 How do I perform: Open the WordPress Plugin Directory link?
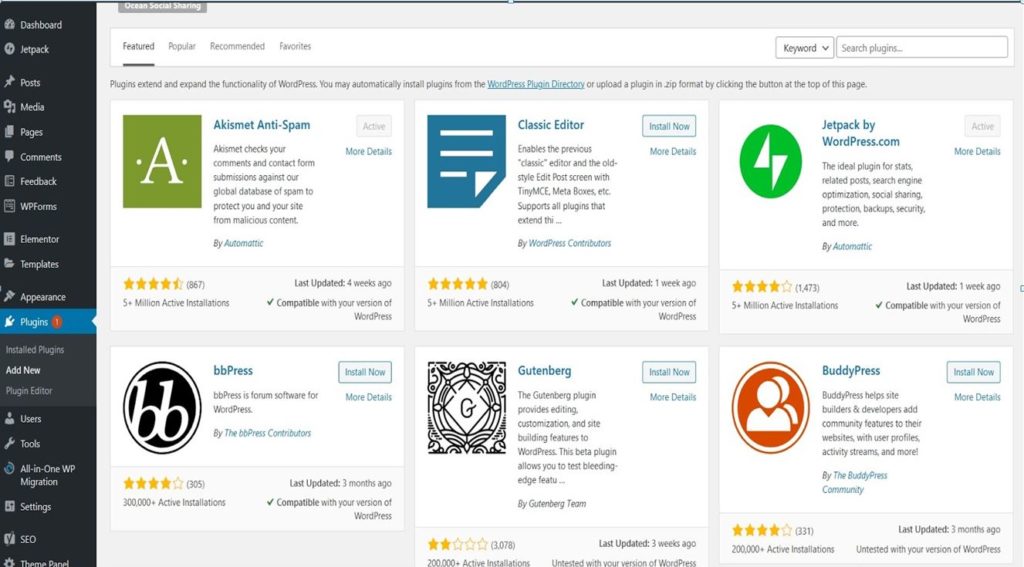tap(536, 84)
